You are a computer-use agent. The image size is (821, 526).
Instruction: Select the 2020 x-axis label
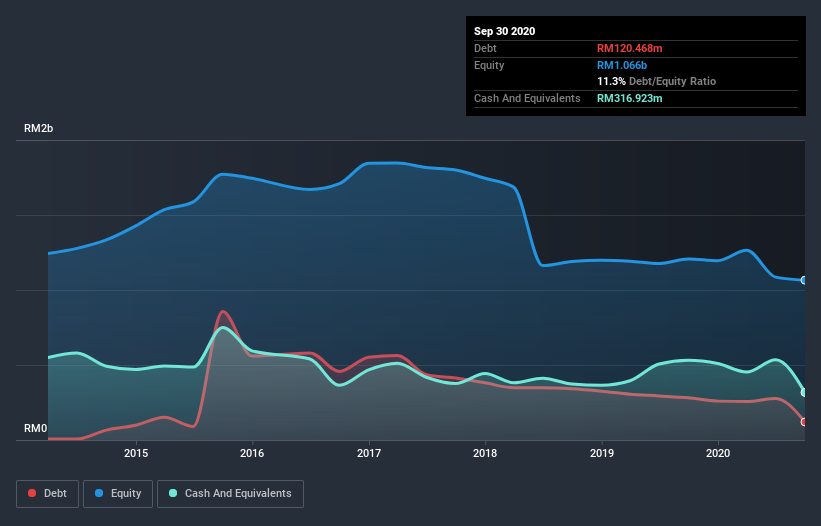click(x=718, y=453)
